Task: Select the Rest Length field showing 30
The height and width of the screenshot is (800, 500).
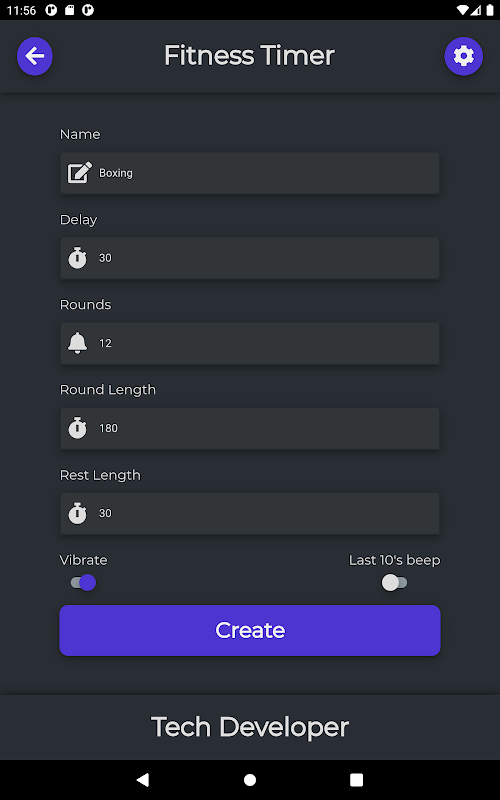Action: click(x=250, y=513)
